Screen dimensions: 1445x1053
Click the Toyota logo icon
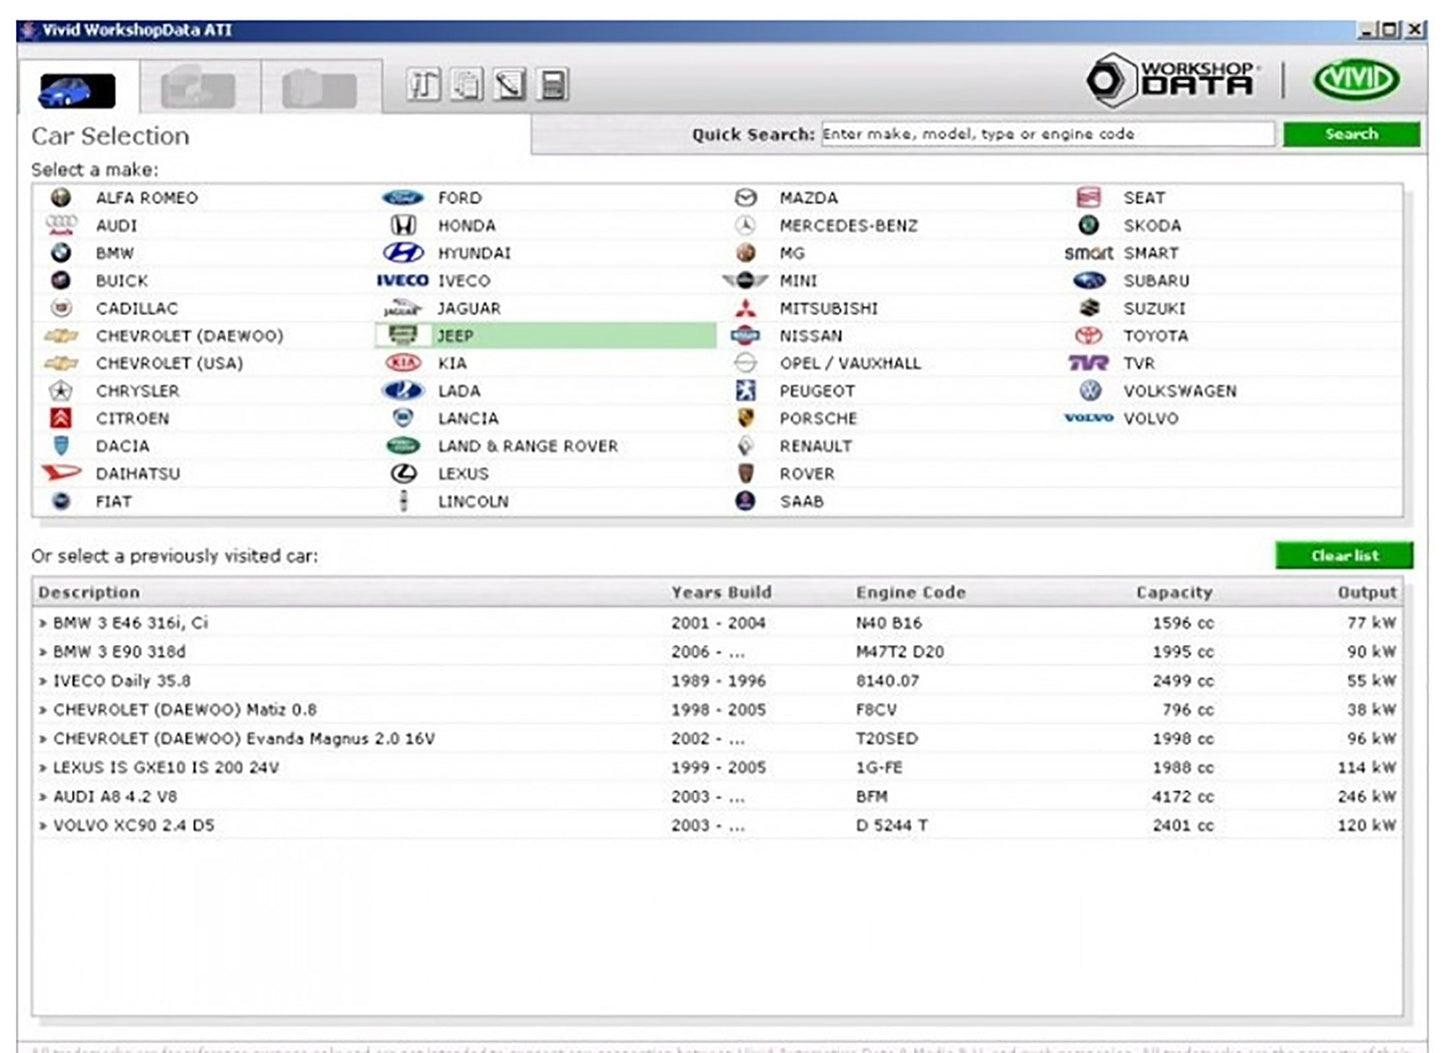[1088, 336]
